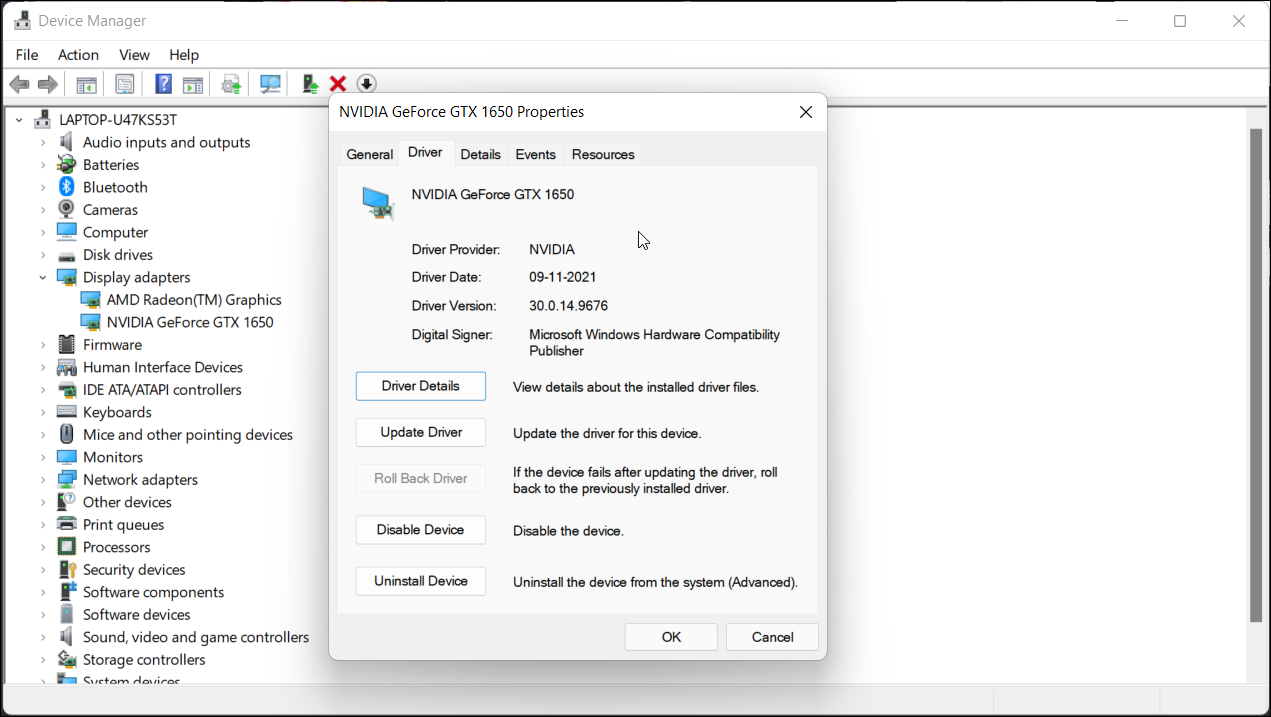
Task: Click the Properties toolbar icon
Action: click(x=125, y=85)
